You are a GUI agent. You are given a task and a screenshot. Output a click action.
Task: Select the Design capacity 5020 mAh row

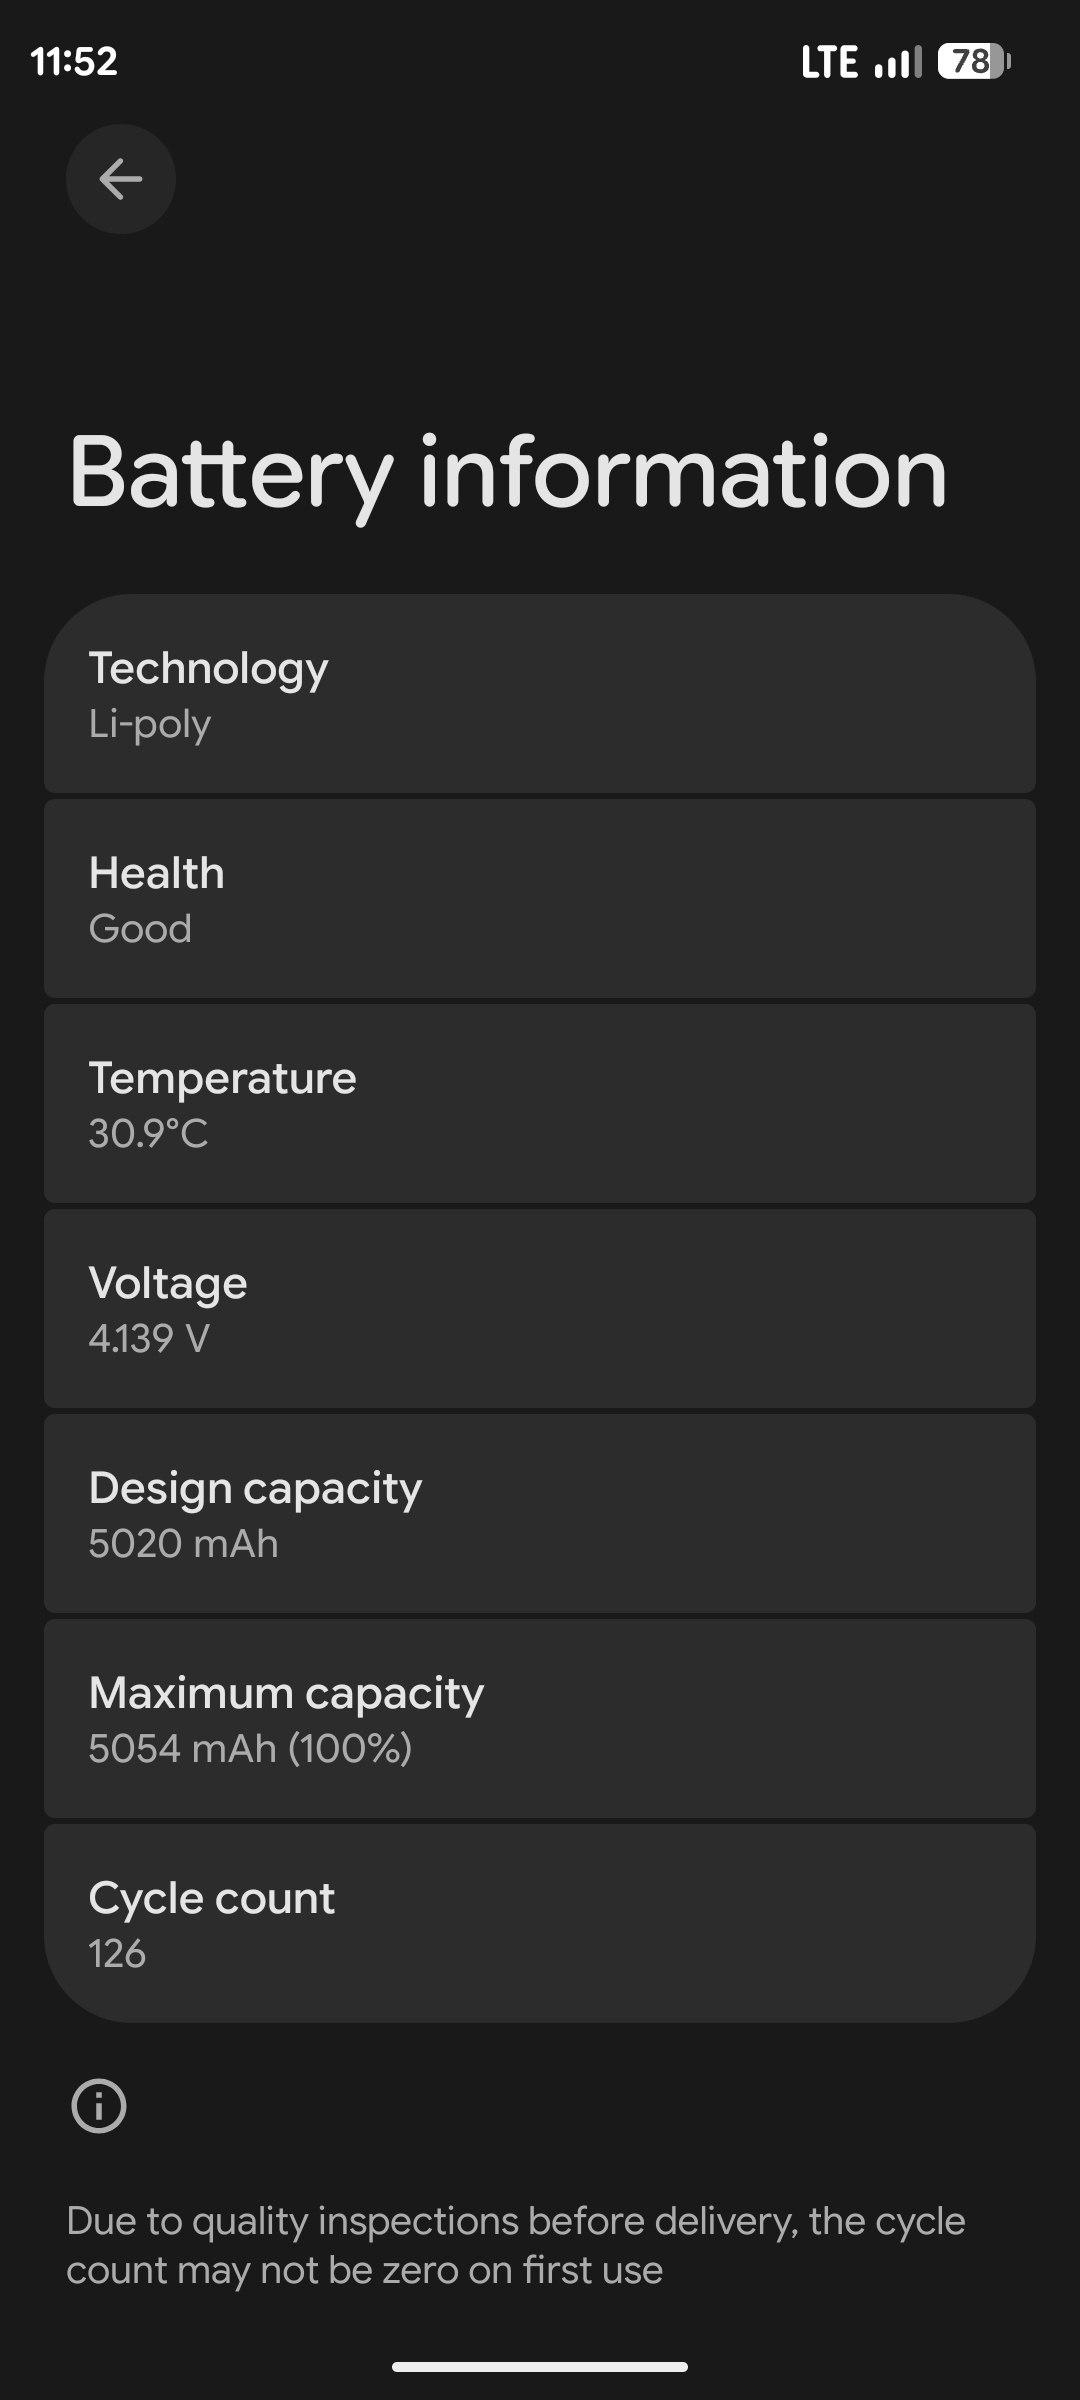[540, 1515]
